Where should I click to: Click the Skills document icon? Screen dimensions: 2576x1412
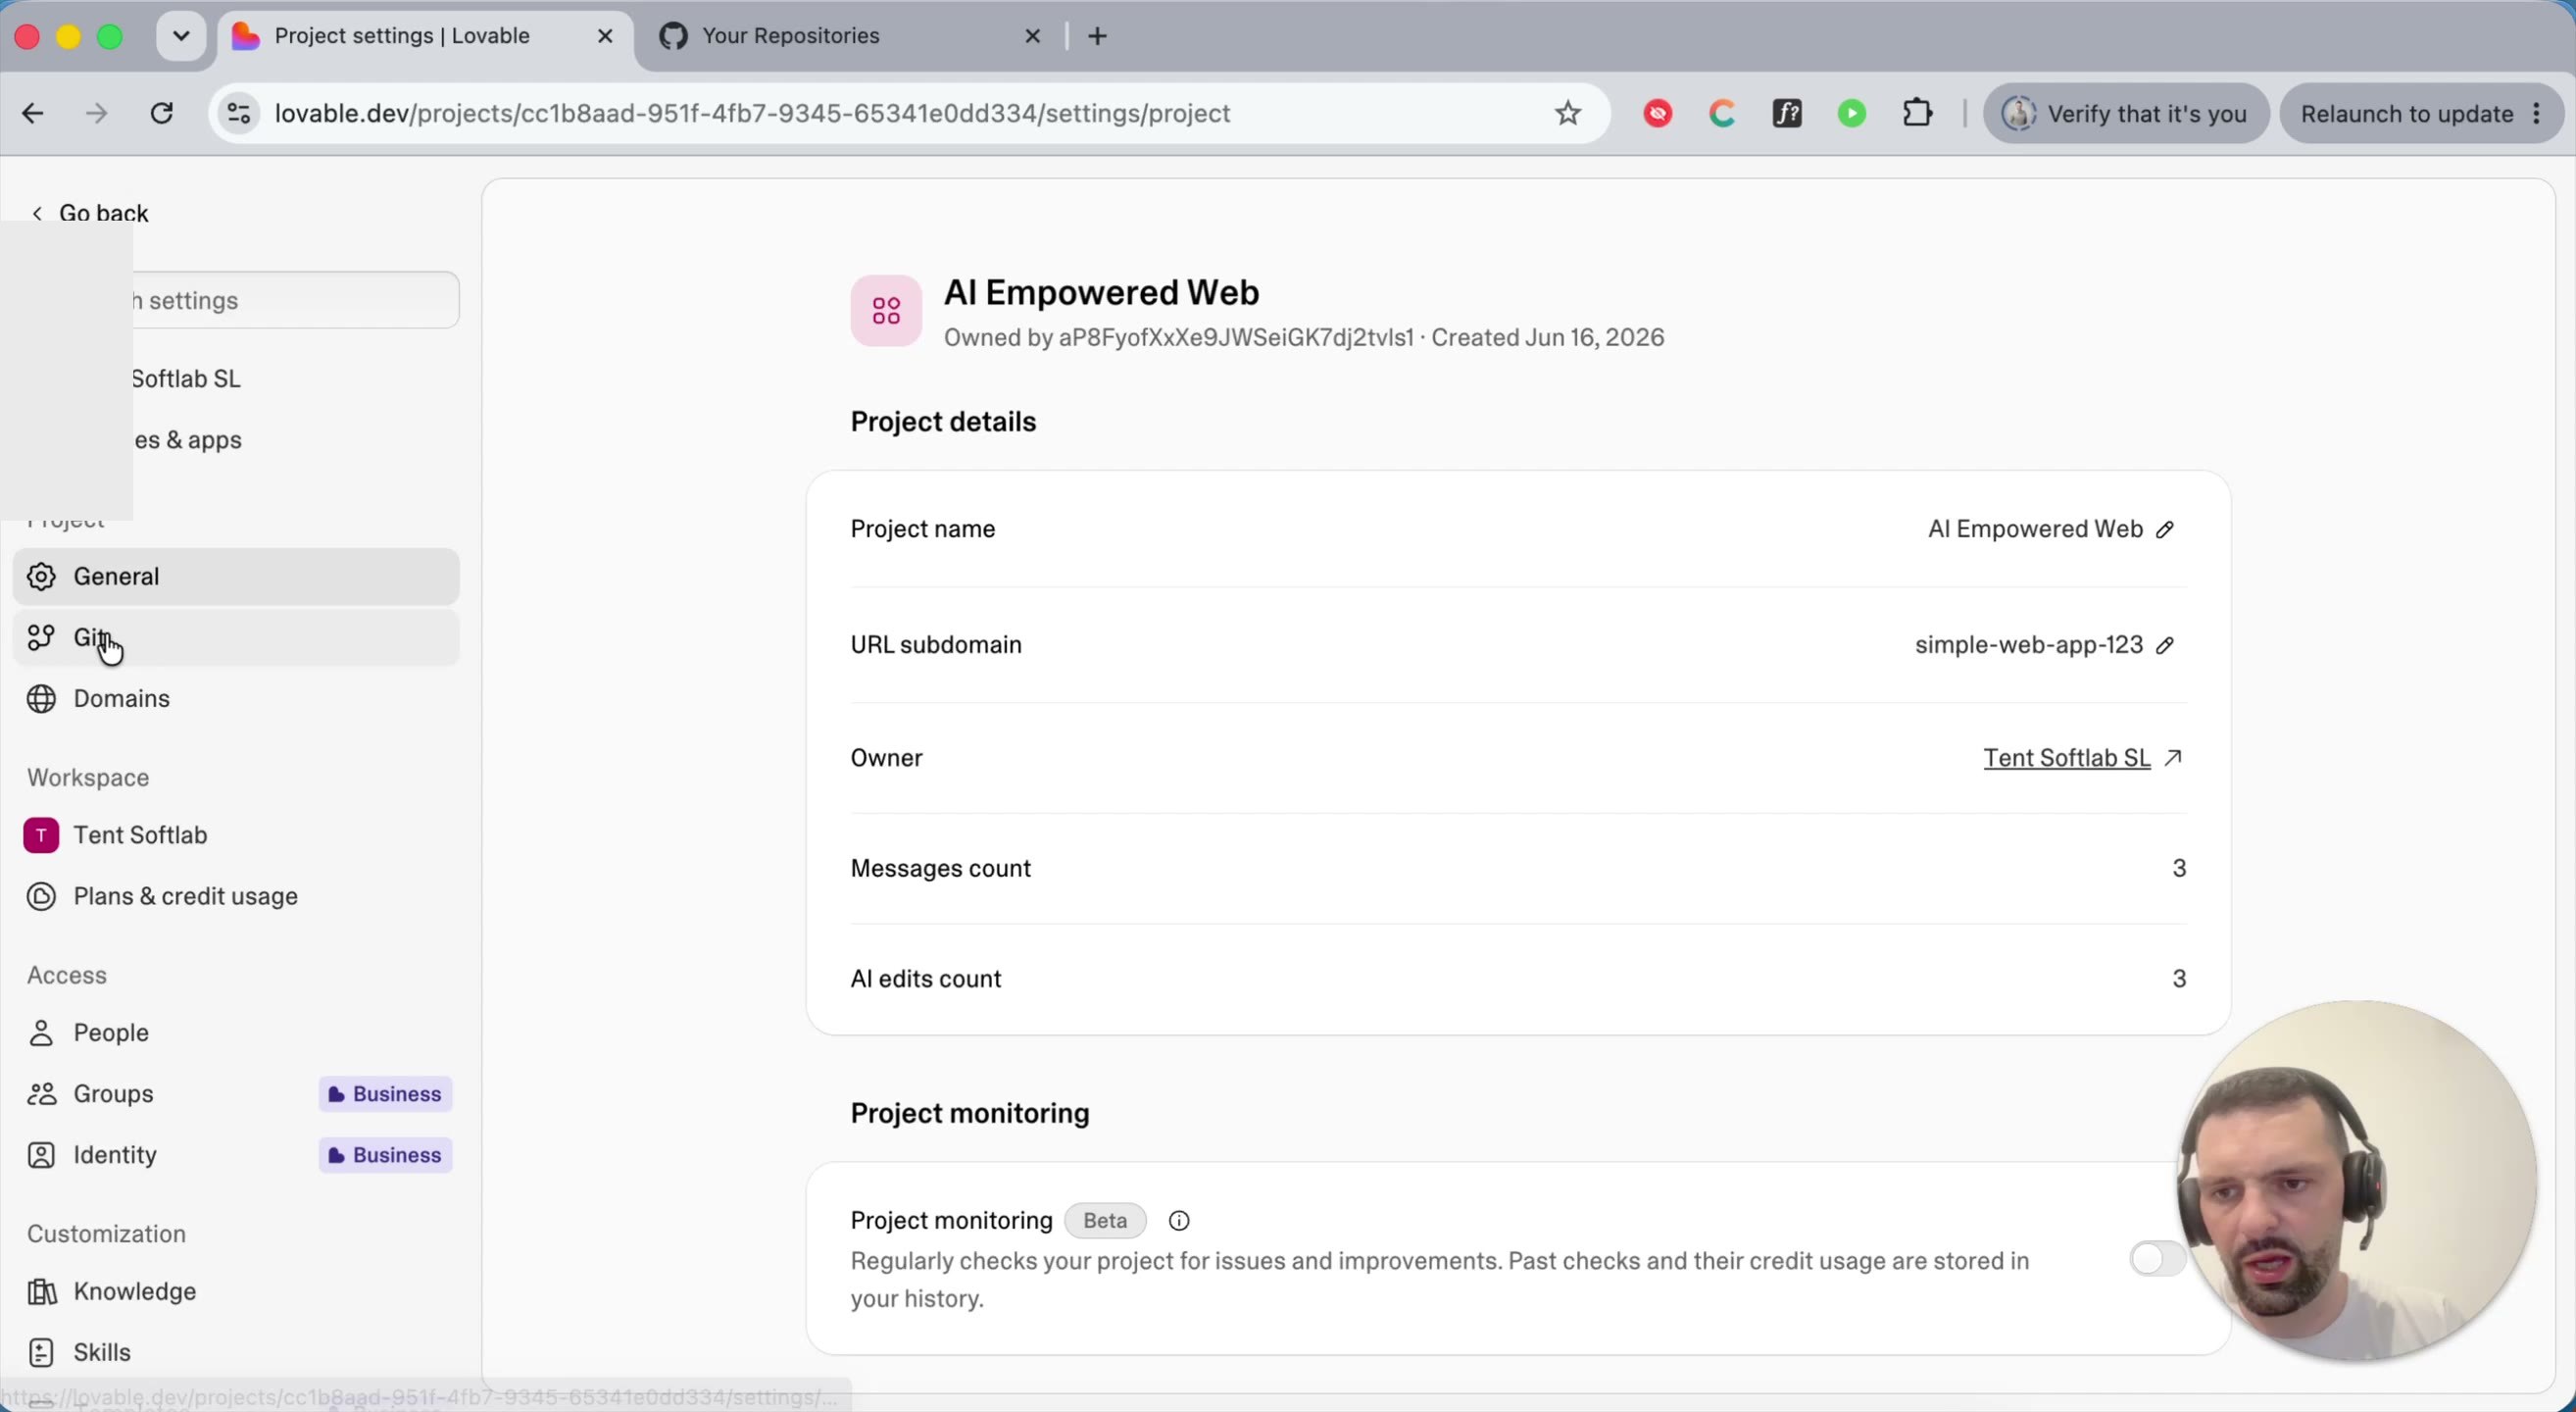[x=41, y=1353]
